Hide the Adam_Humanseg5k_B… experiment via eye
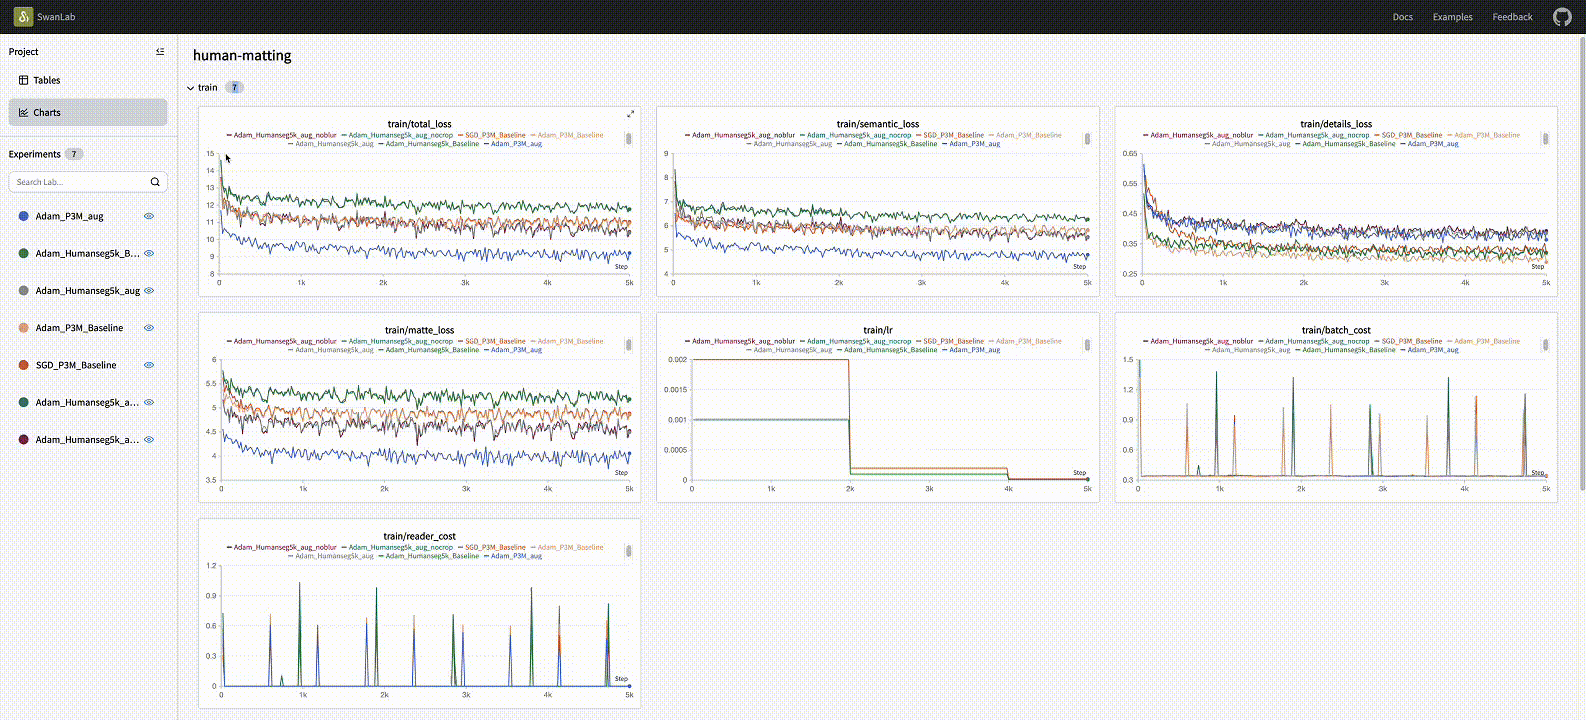This screenshot has width=1586, height=720. click(149, 253)
